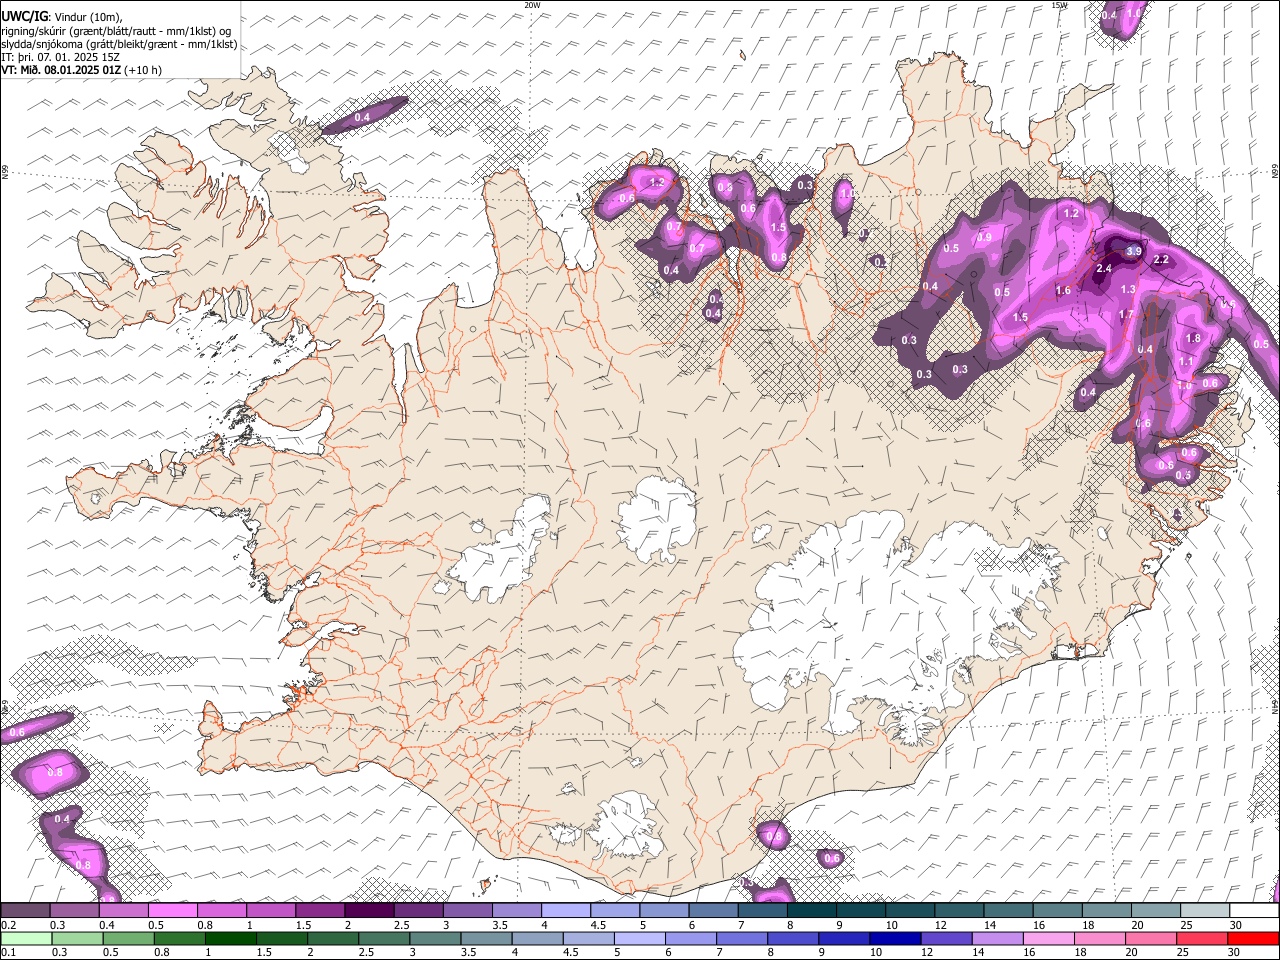The image size is (1280, 960).
Task: Click upper scale lavender swatch between 4 and 4.5
Action: click(565, 911)
